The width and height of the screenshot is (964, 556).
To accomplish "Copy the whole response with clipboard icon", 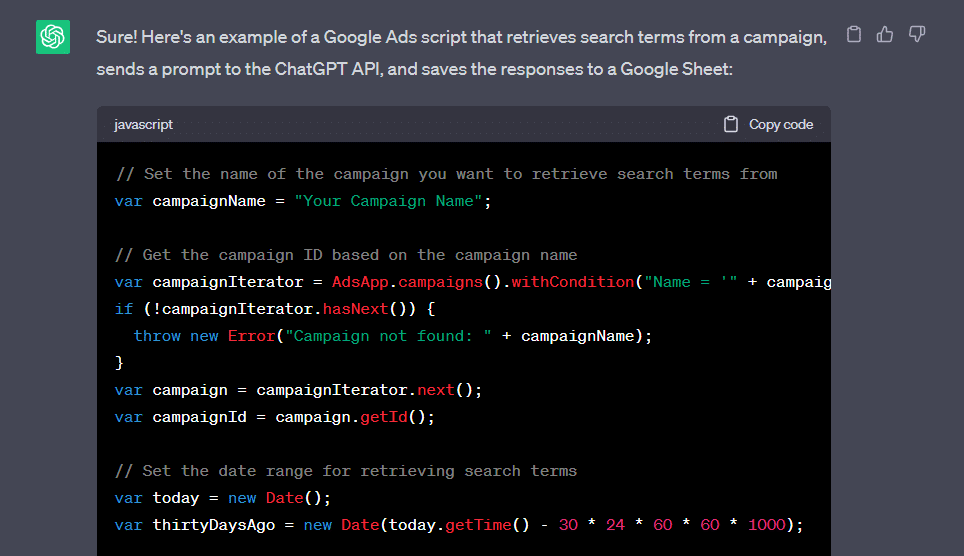I will click(854, 34).
